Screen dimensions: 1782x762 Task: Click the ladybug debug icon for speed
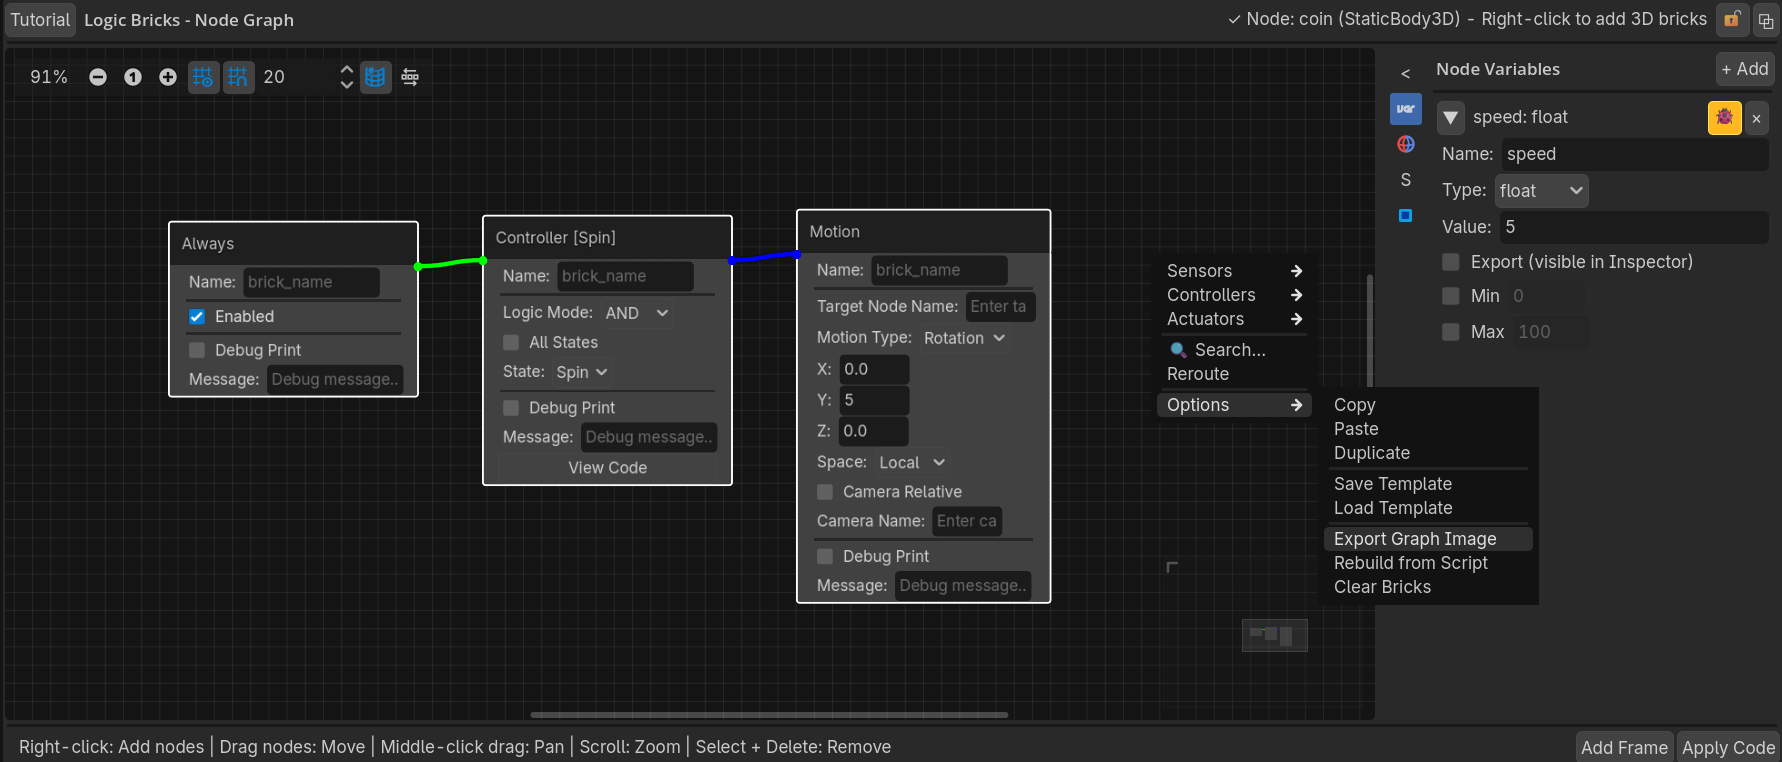(x=1725, y=118)
